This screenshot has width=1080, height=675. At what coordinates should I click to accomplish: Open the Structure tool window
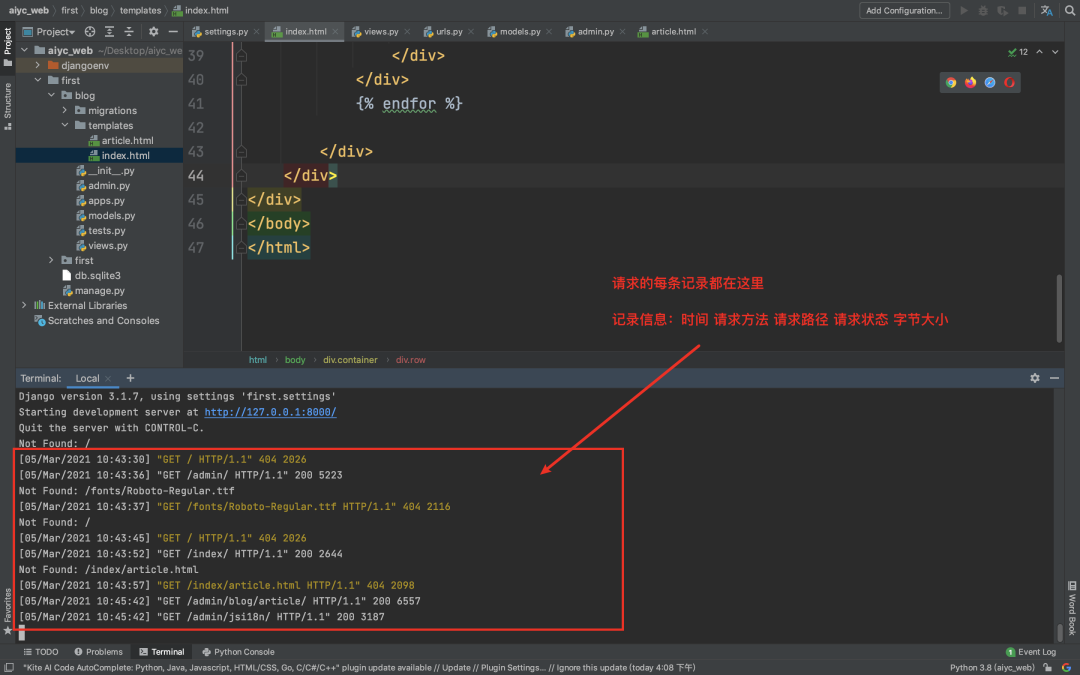pyautogui.click(x=8, y=105)
